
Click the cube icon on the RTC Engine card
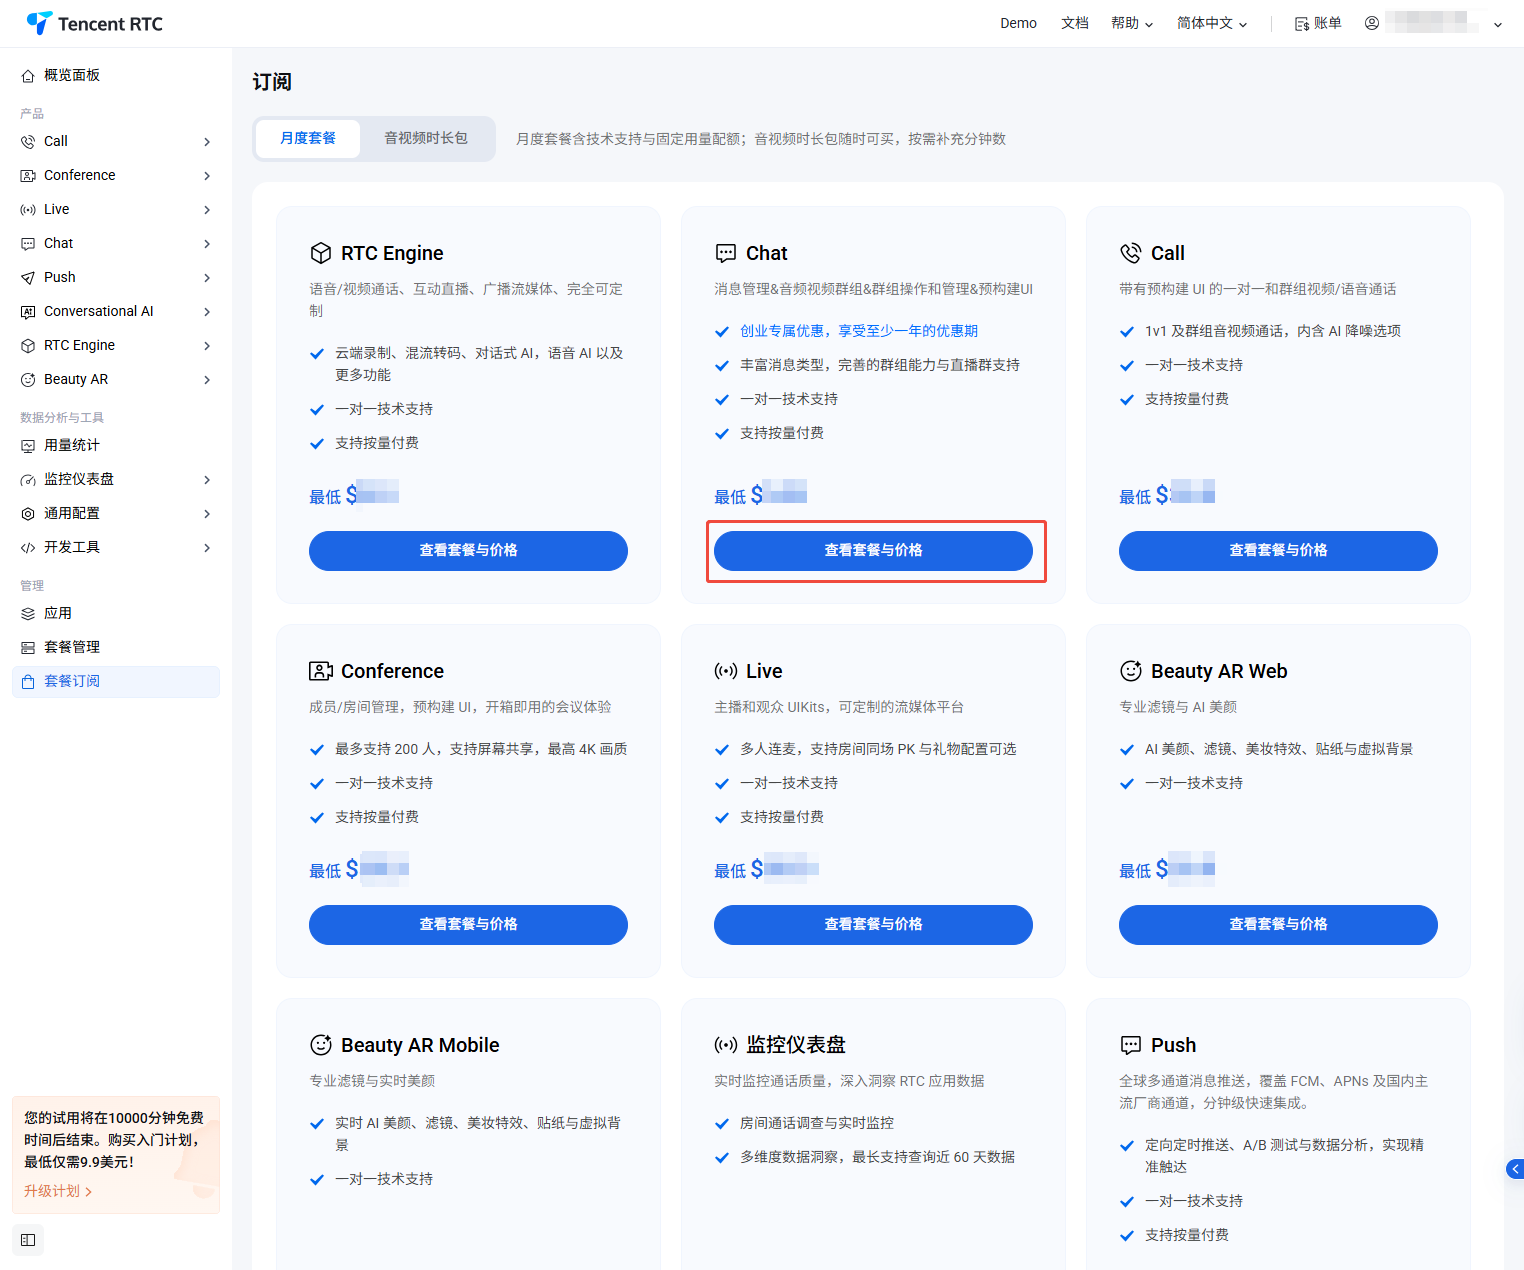[x=321, y=252]
